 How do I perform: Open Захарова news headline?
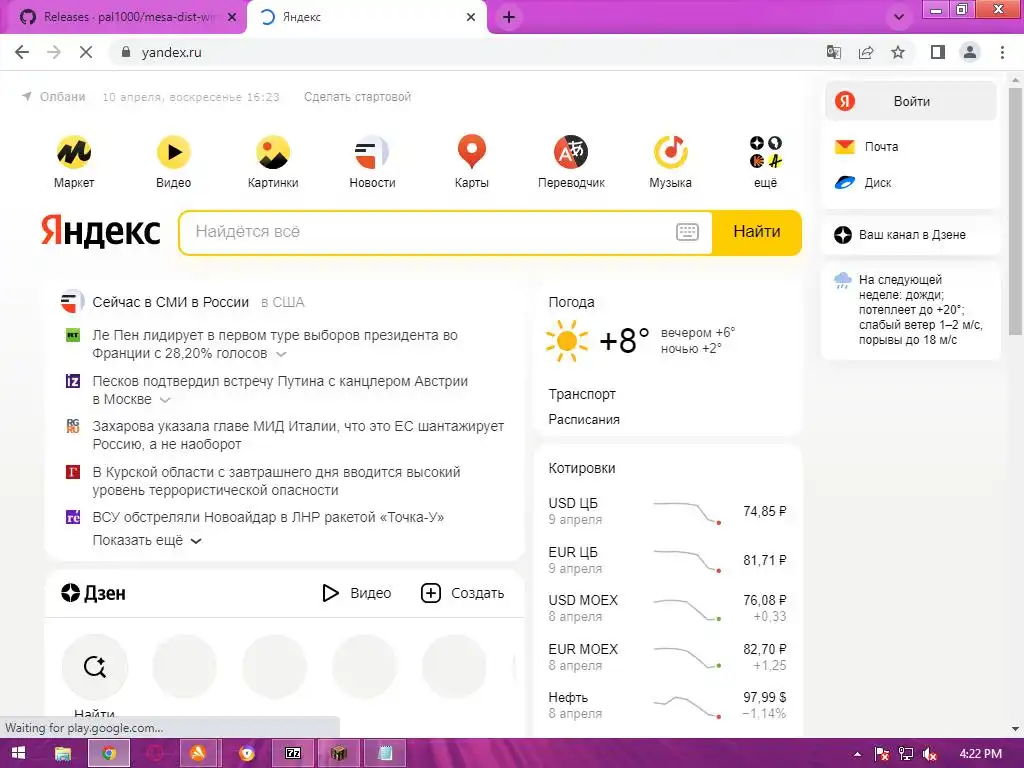click(x=298, y=435)
